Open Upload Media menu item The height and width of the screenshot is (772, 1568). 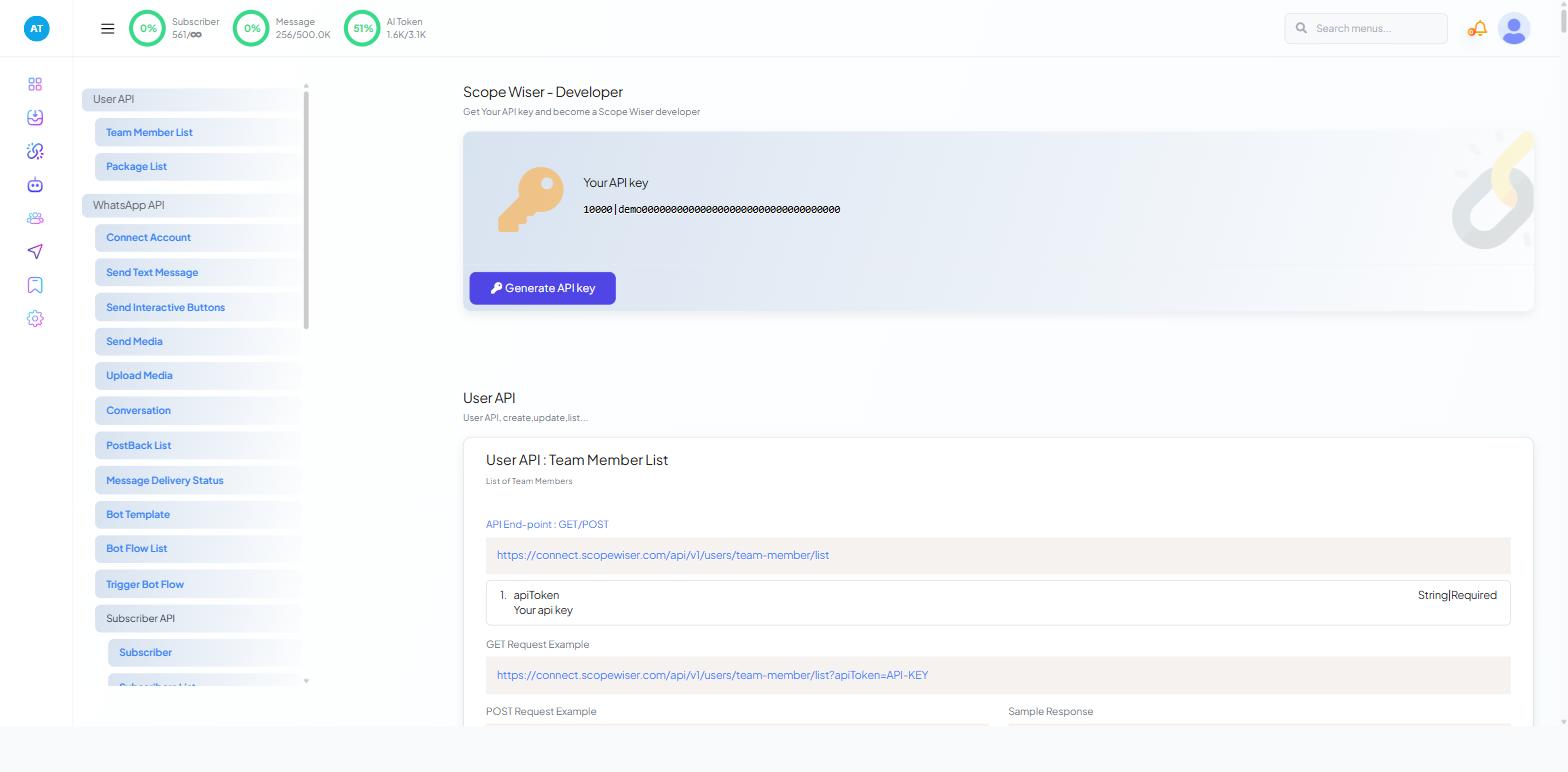[x=198, y=375]
